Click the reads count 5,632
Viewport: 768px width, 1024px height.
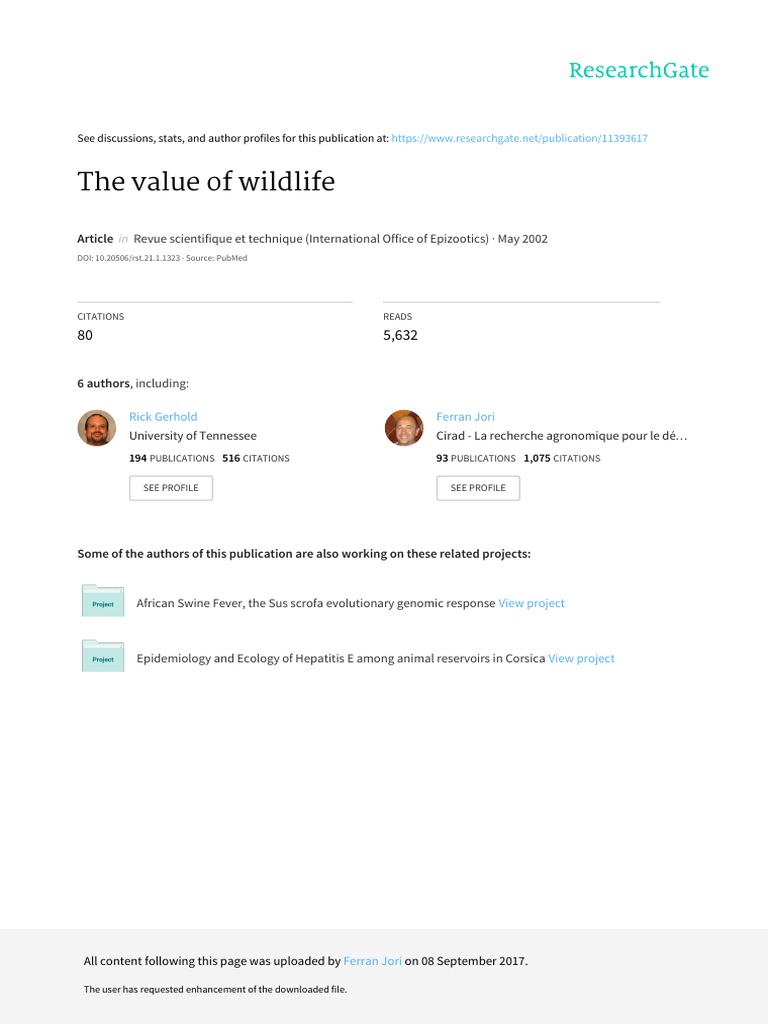coord(400,335)
